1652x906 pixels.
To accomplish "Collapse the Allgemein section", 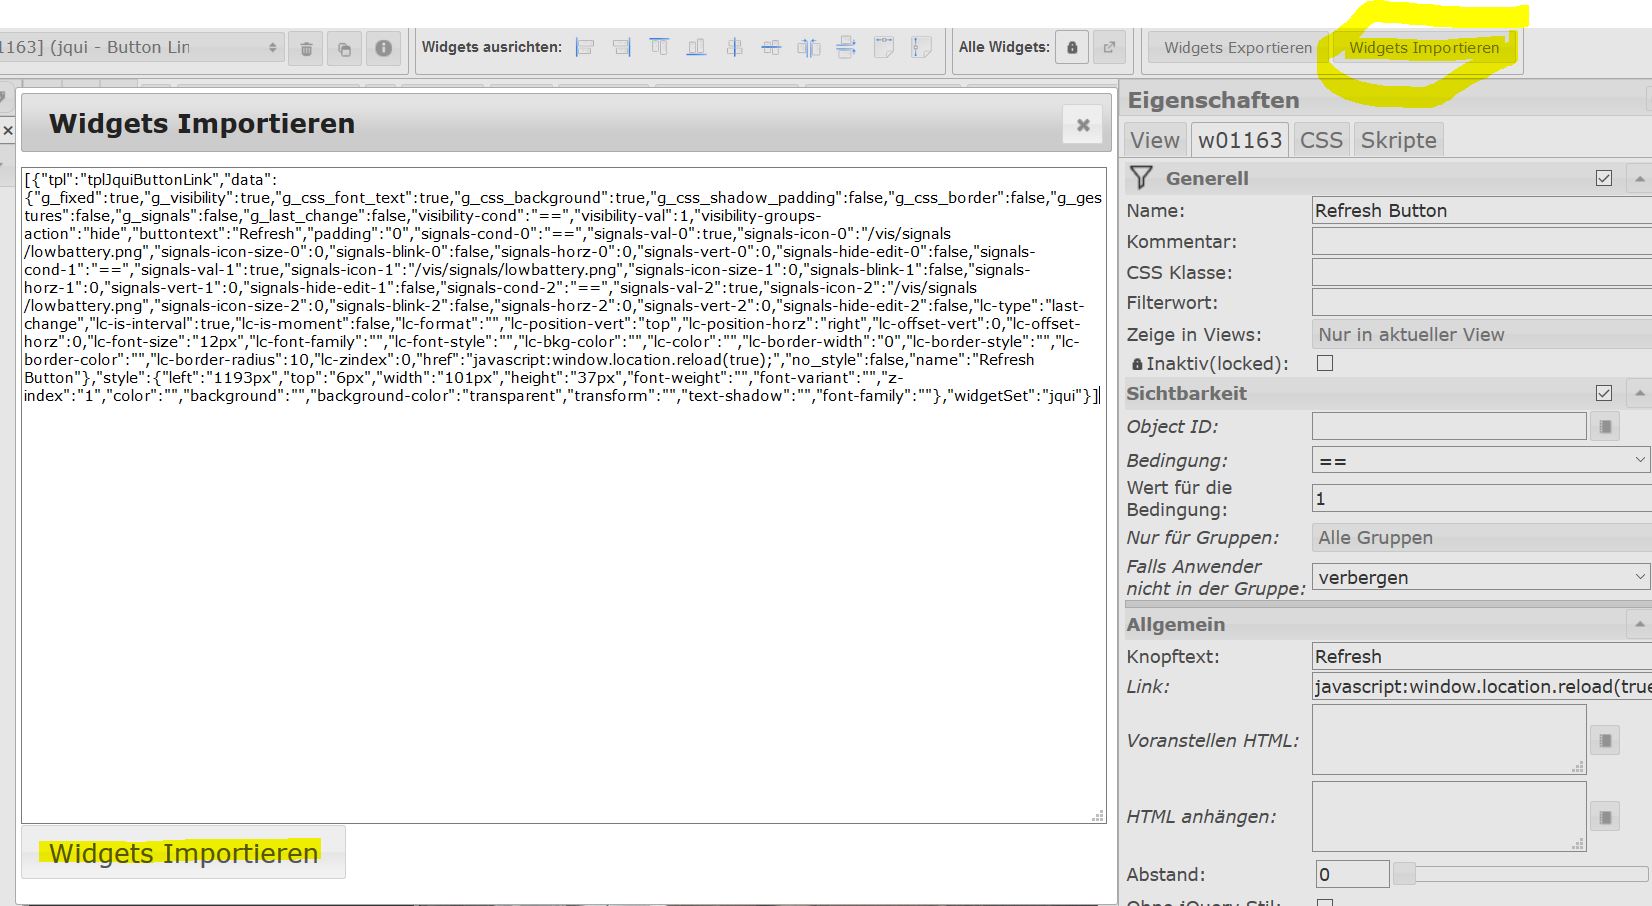I will pos(1639,625).
